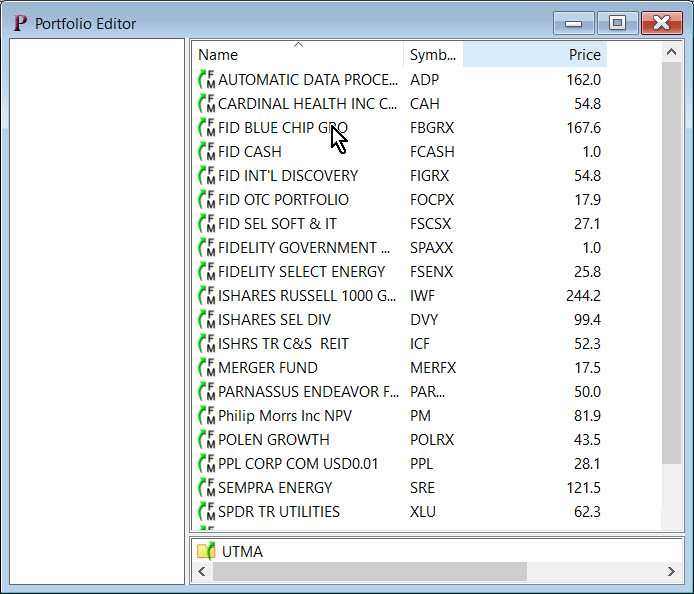Click the icon beside SEMPRA ENERGY
Screen dimensions: 694x594
[x=207, y=487]
